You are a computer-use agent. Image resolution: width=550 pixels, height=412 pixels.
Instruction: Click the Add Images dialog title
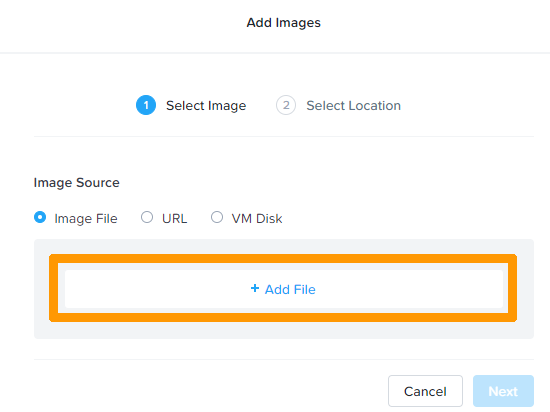283,23
